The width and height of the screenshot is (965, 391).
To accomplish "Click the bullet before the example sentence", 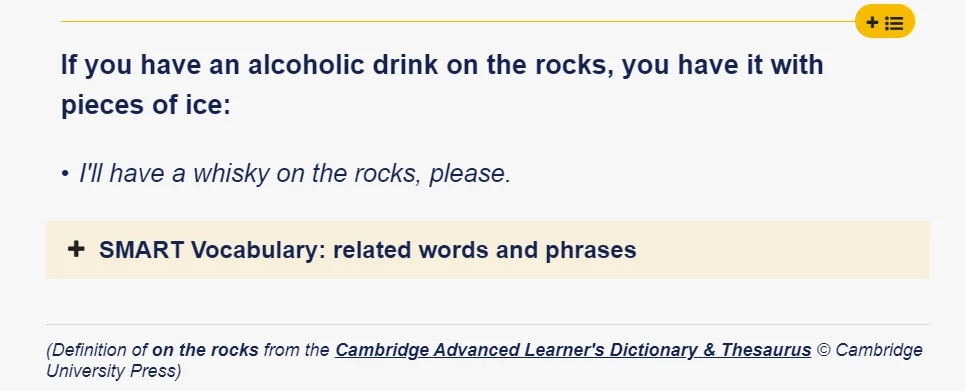I will point(65,174).
